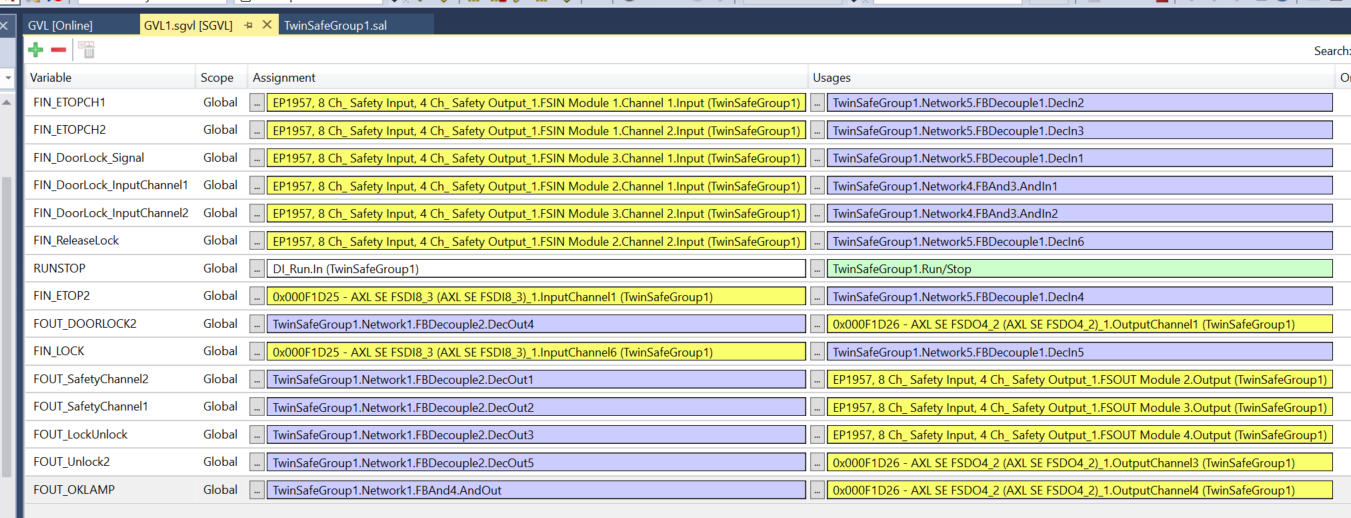Add a new variable with green plus

pos(36,50)
